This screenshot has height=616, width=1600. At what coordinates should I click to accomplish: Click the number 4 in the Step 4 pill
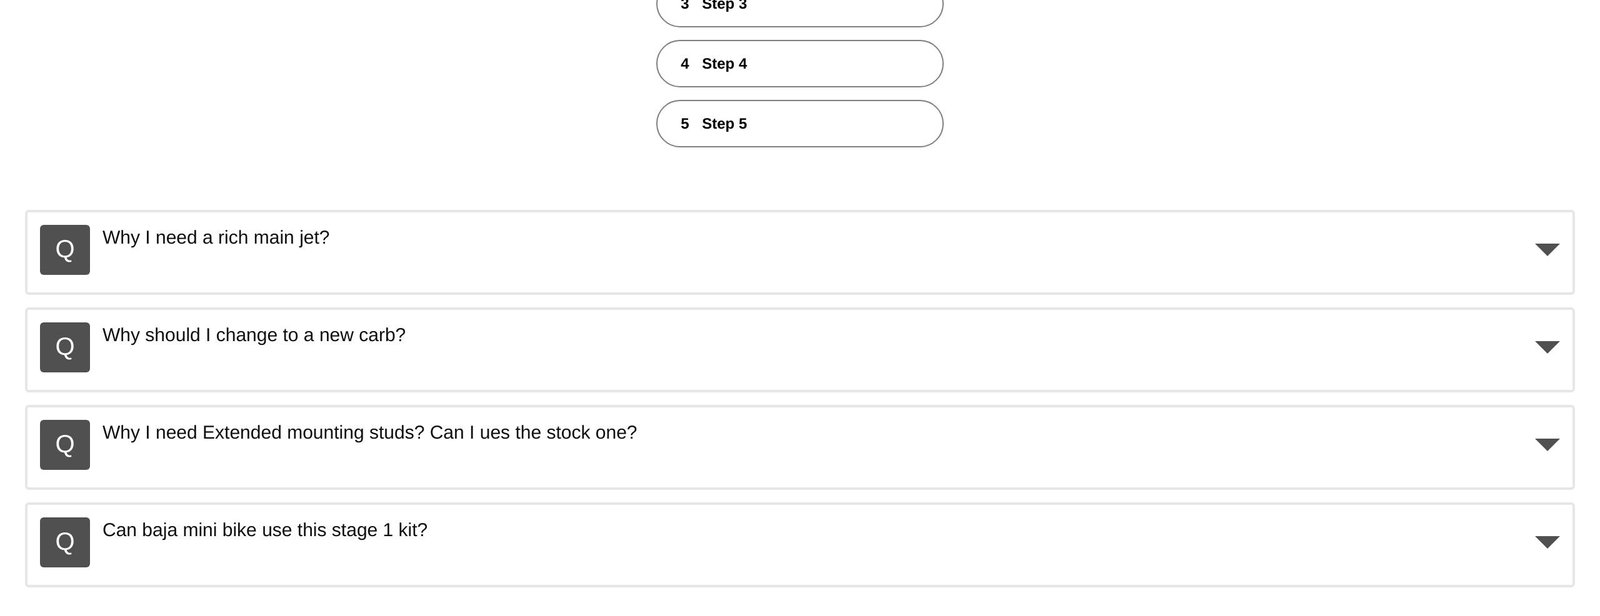pyautogui.click(x=685, y=64)
